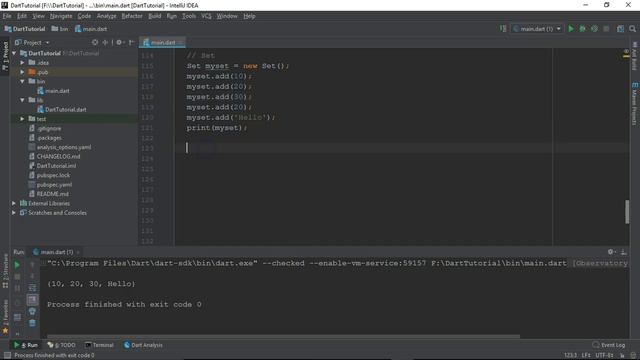The image size is (640, 360).
Task: Open the Dart Analysis tool window
Action: point(143,345)
